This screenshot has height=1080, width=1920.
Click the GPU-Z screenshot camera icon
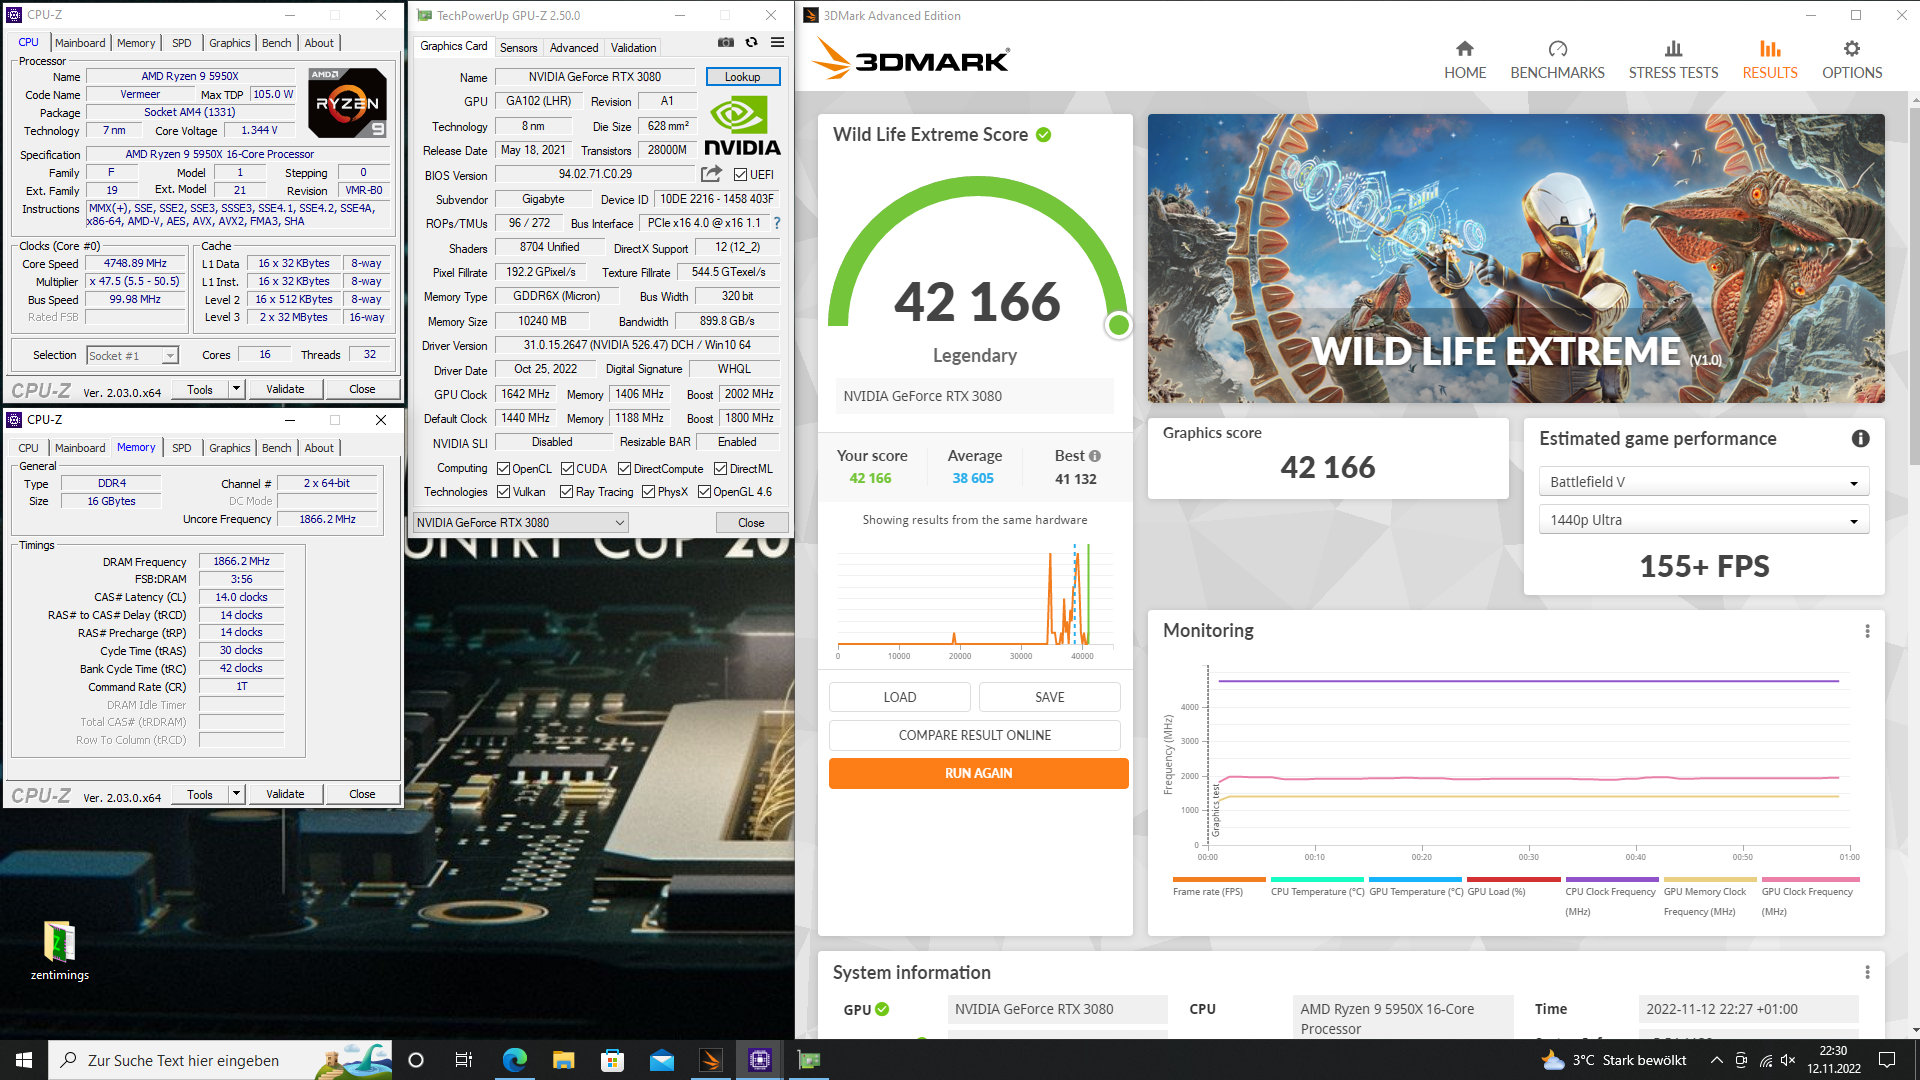(726, 43)
